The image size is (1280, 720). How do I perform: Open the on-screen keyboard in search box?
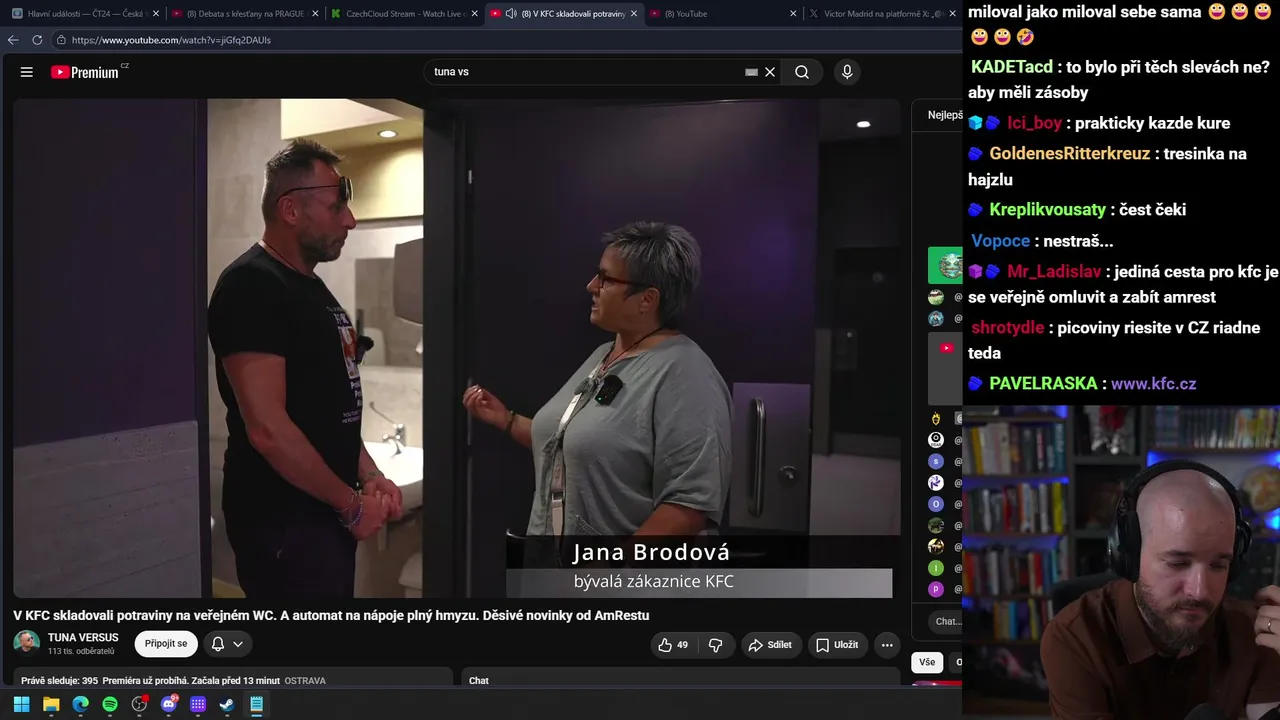click(x=751, y=72)
